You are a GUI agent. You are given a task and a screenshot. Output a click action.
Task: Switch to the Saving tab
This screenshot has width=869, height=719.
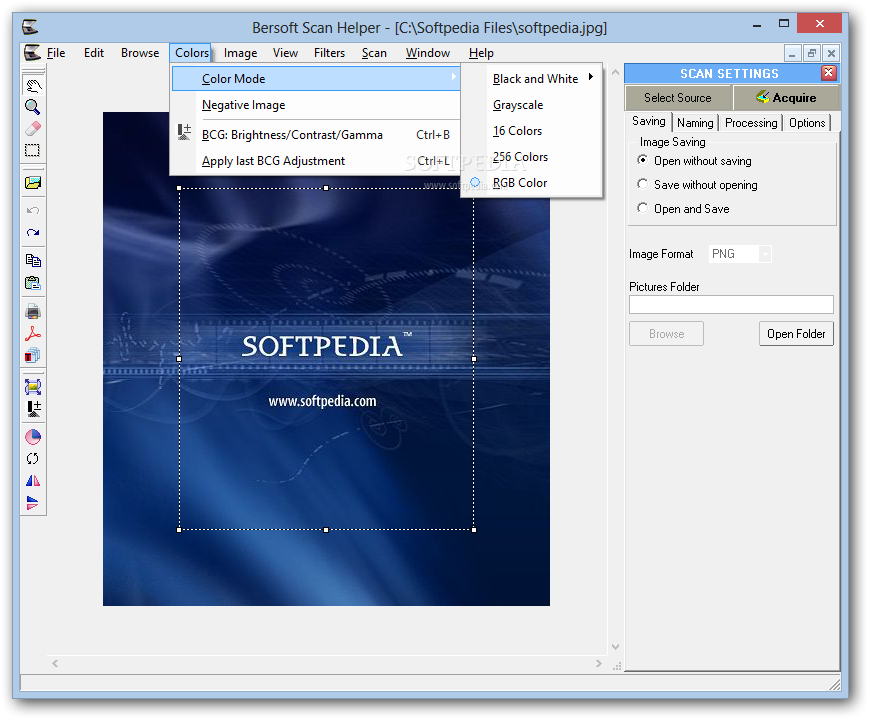click(649, 121)
